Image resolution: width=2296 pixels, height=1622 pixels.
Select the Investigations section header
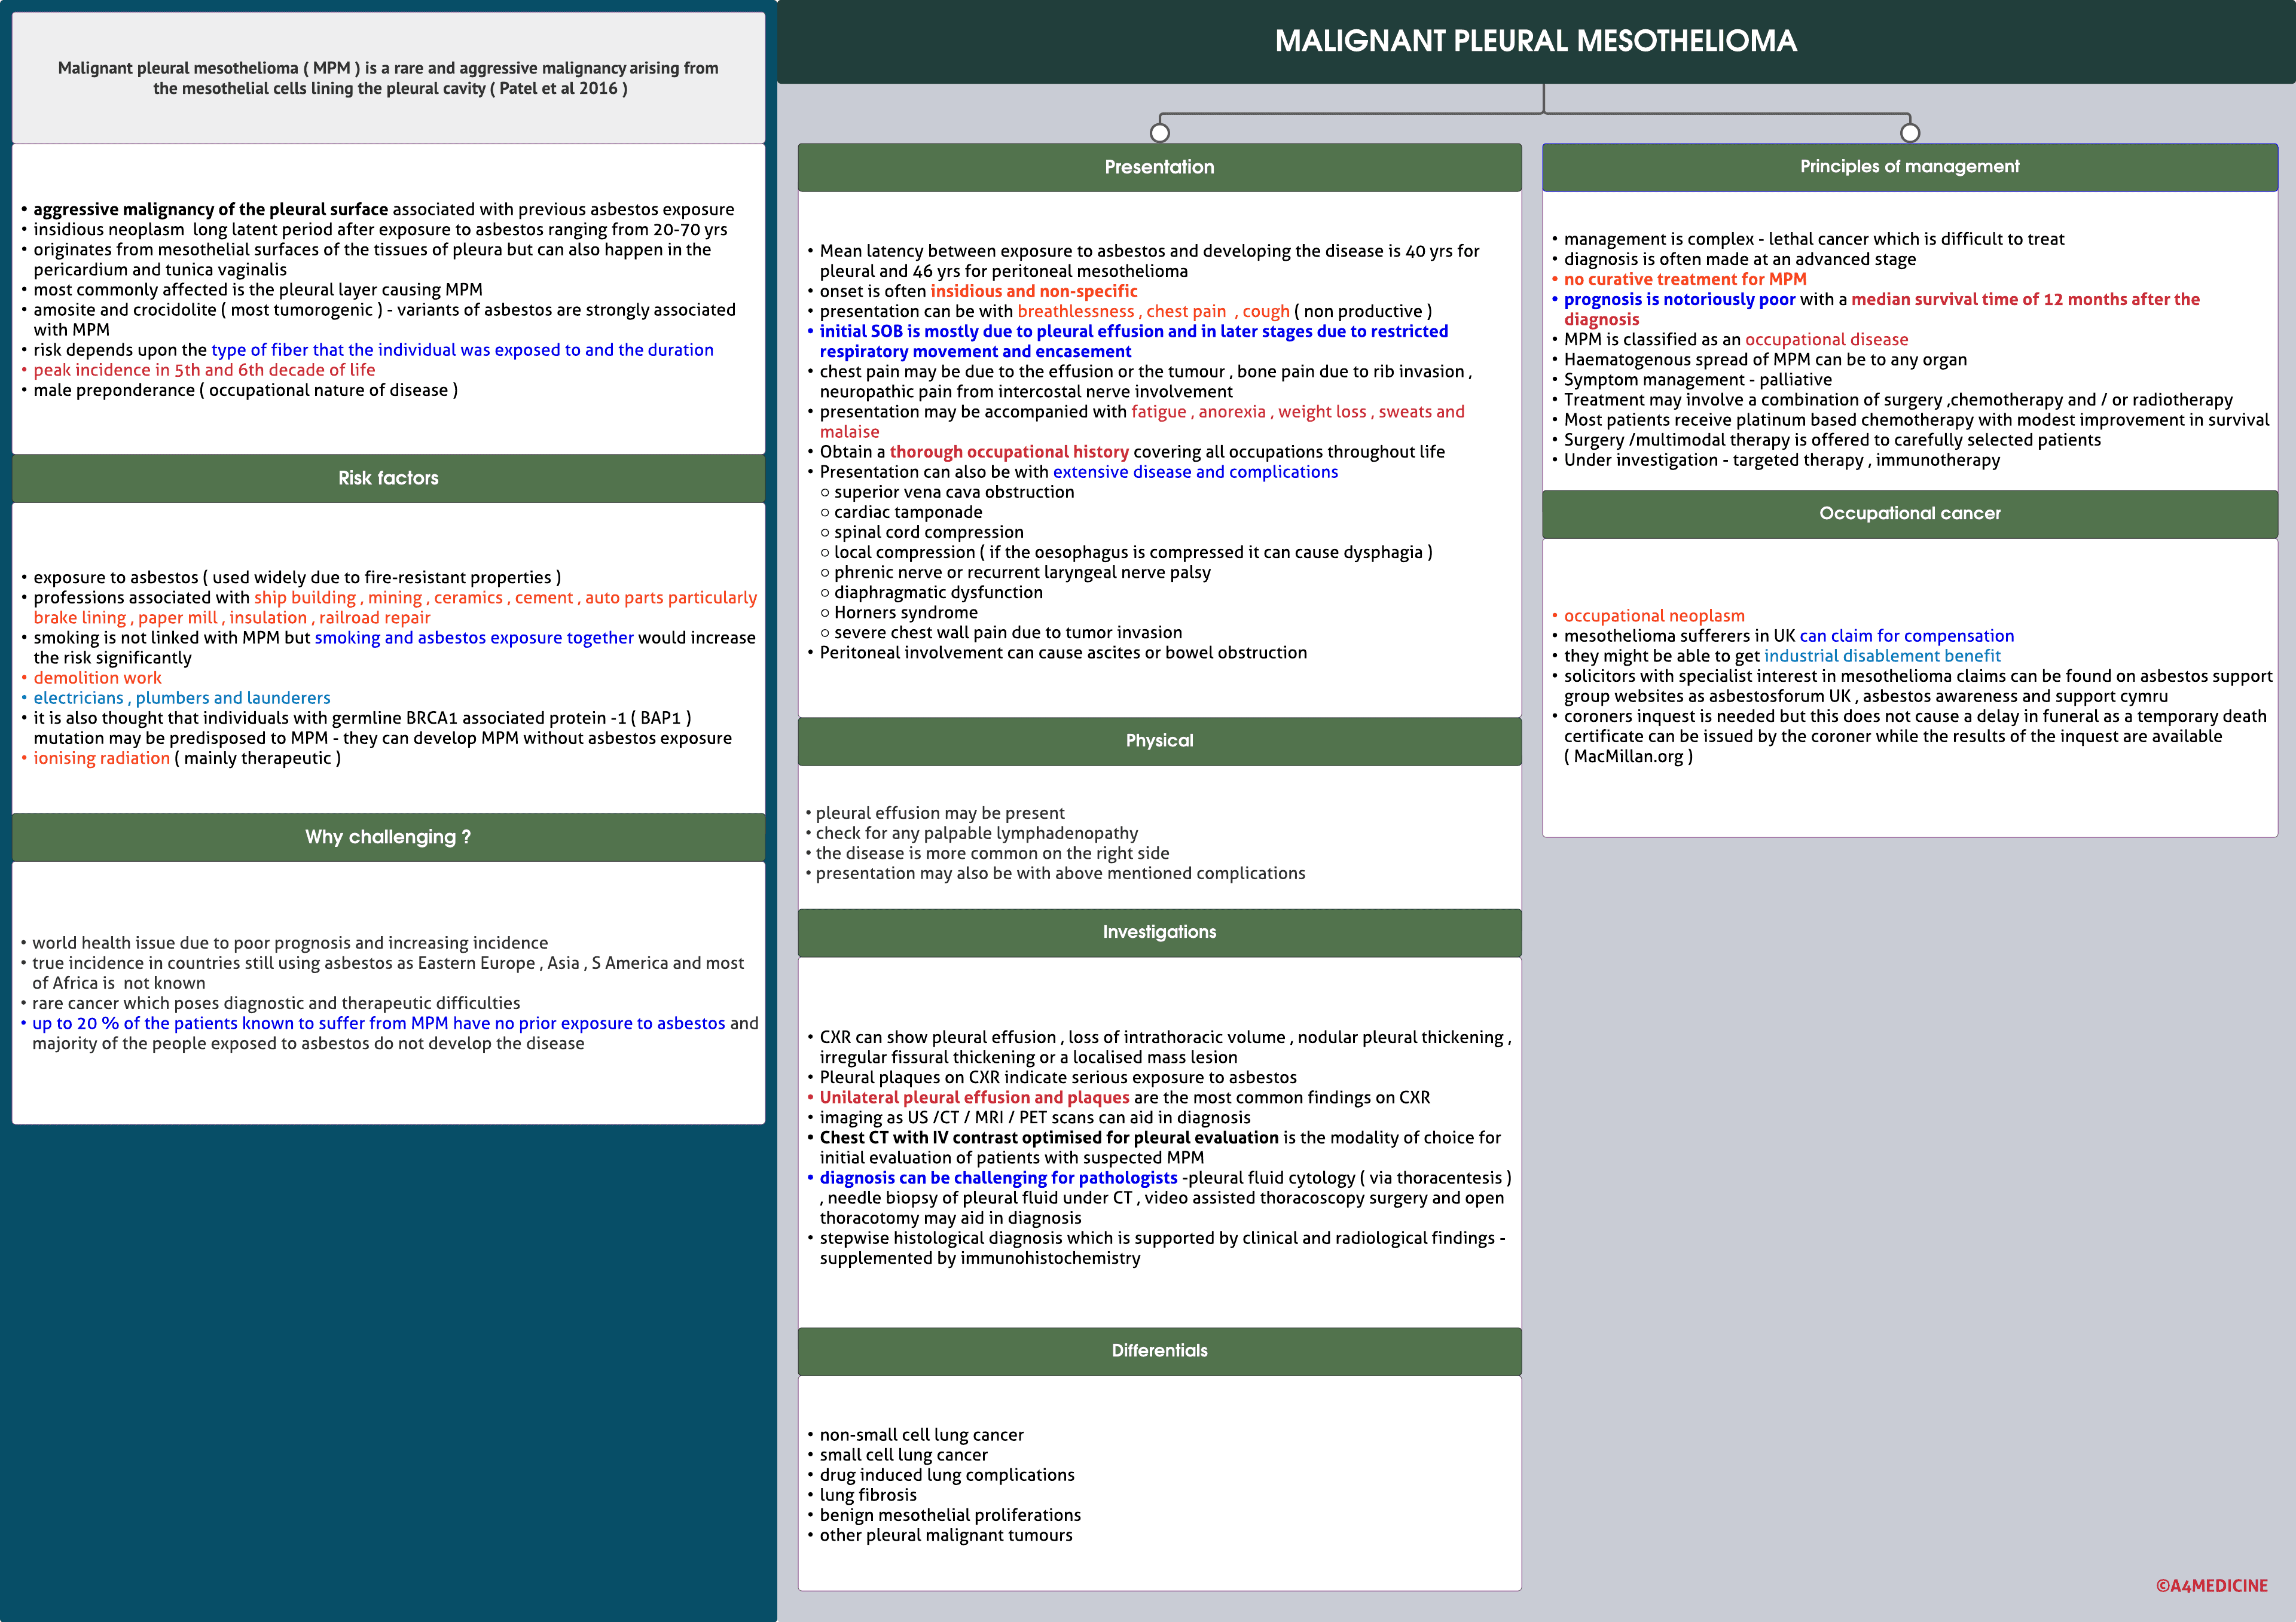tap(1159, 932)
